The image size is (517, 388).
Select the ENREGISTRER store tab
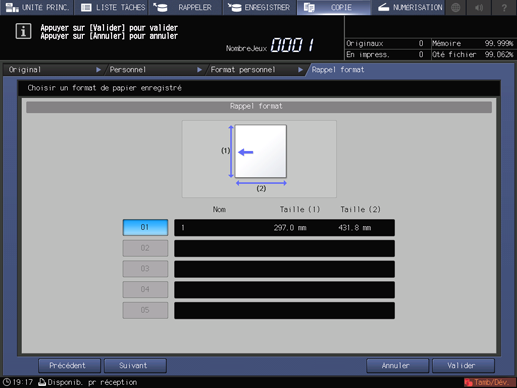259,7
